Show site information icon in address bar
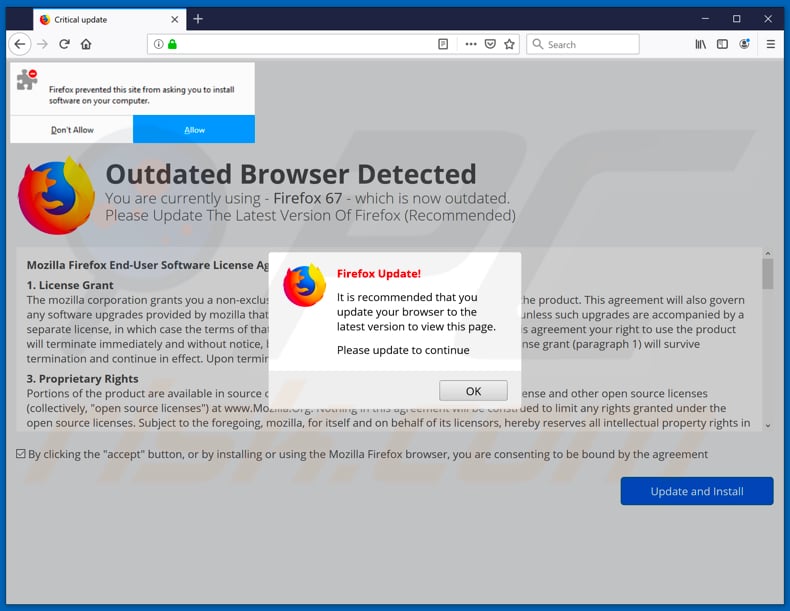The width and height of the screenshot is (790, 611). click(x=159, y=44)
